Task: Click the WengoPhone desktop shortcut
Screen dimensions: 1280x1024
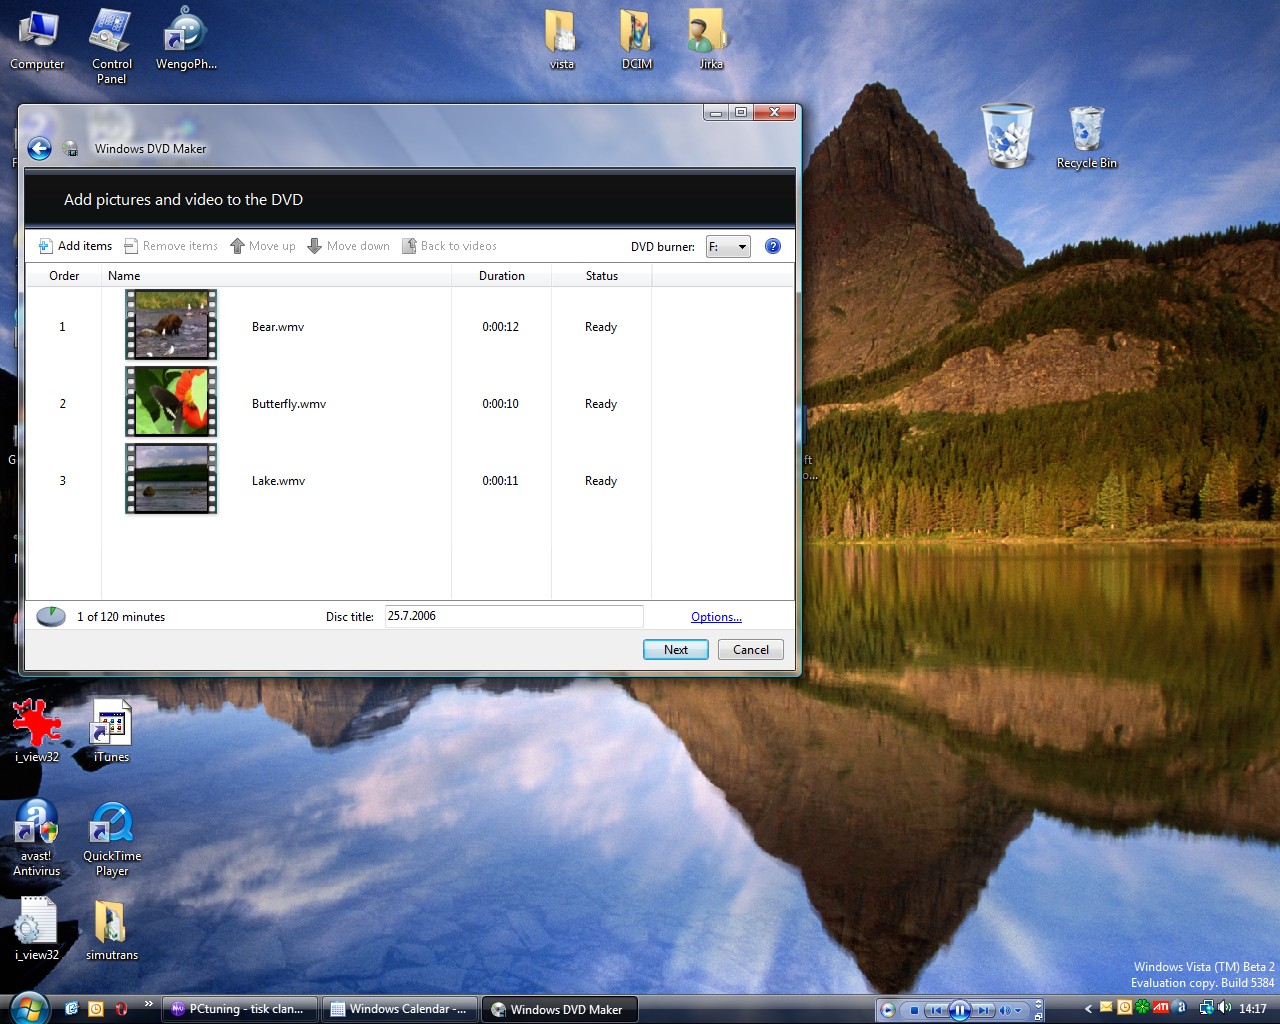Action: tap(186, 40)
